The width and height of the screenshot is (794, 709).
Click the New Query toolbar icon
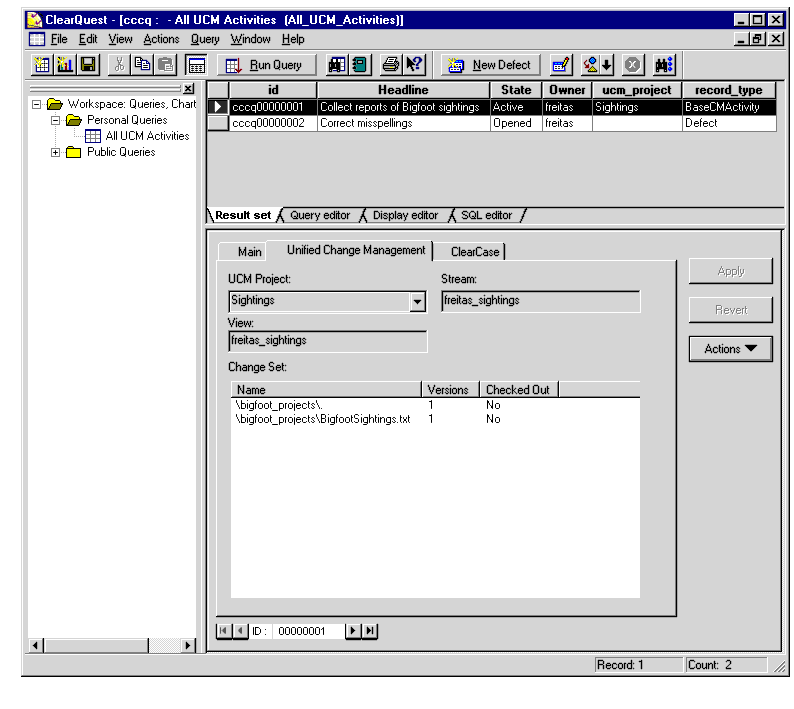(x=42, y=65)
